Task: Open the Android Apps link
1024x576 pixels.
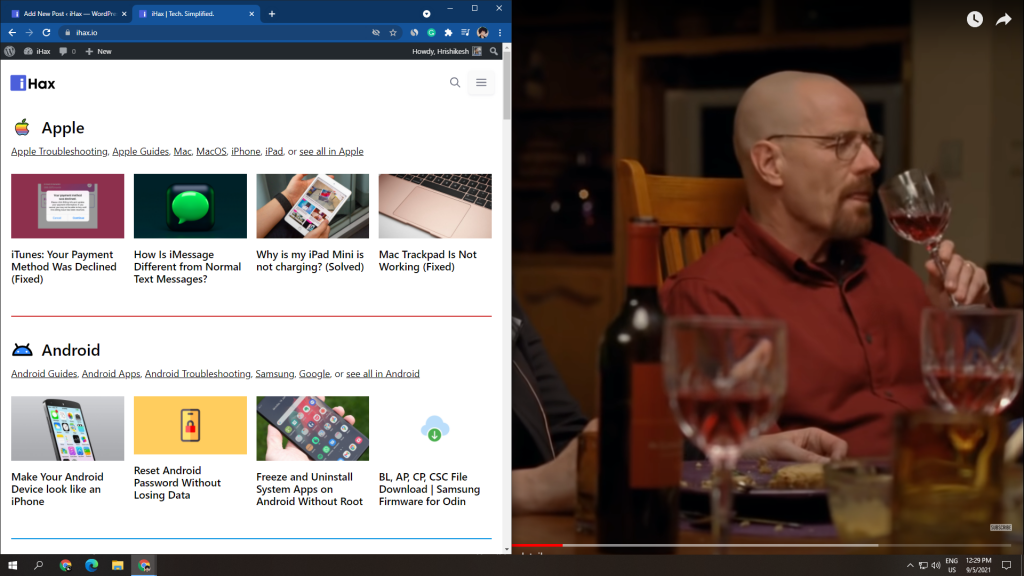Action: [x=111, y=374]
